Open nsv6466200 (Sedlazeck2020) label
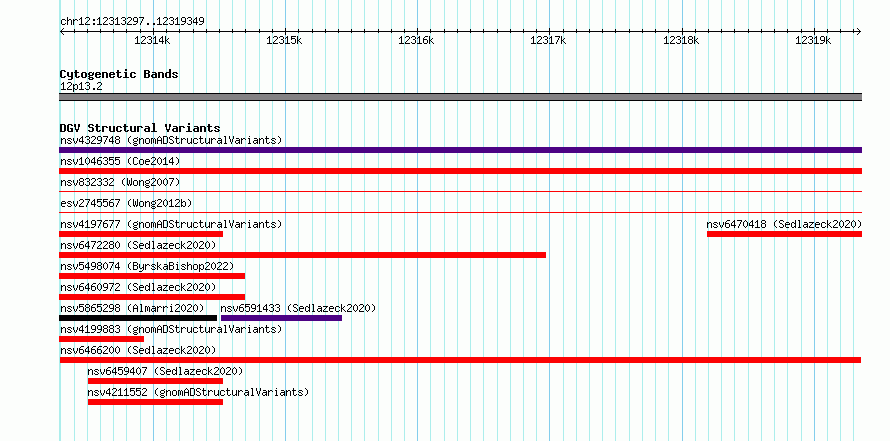Viewport: 890px width, 441px height. pyautogui.click(x=138, y=350)
